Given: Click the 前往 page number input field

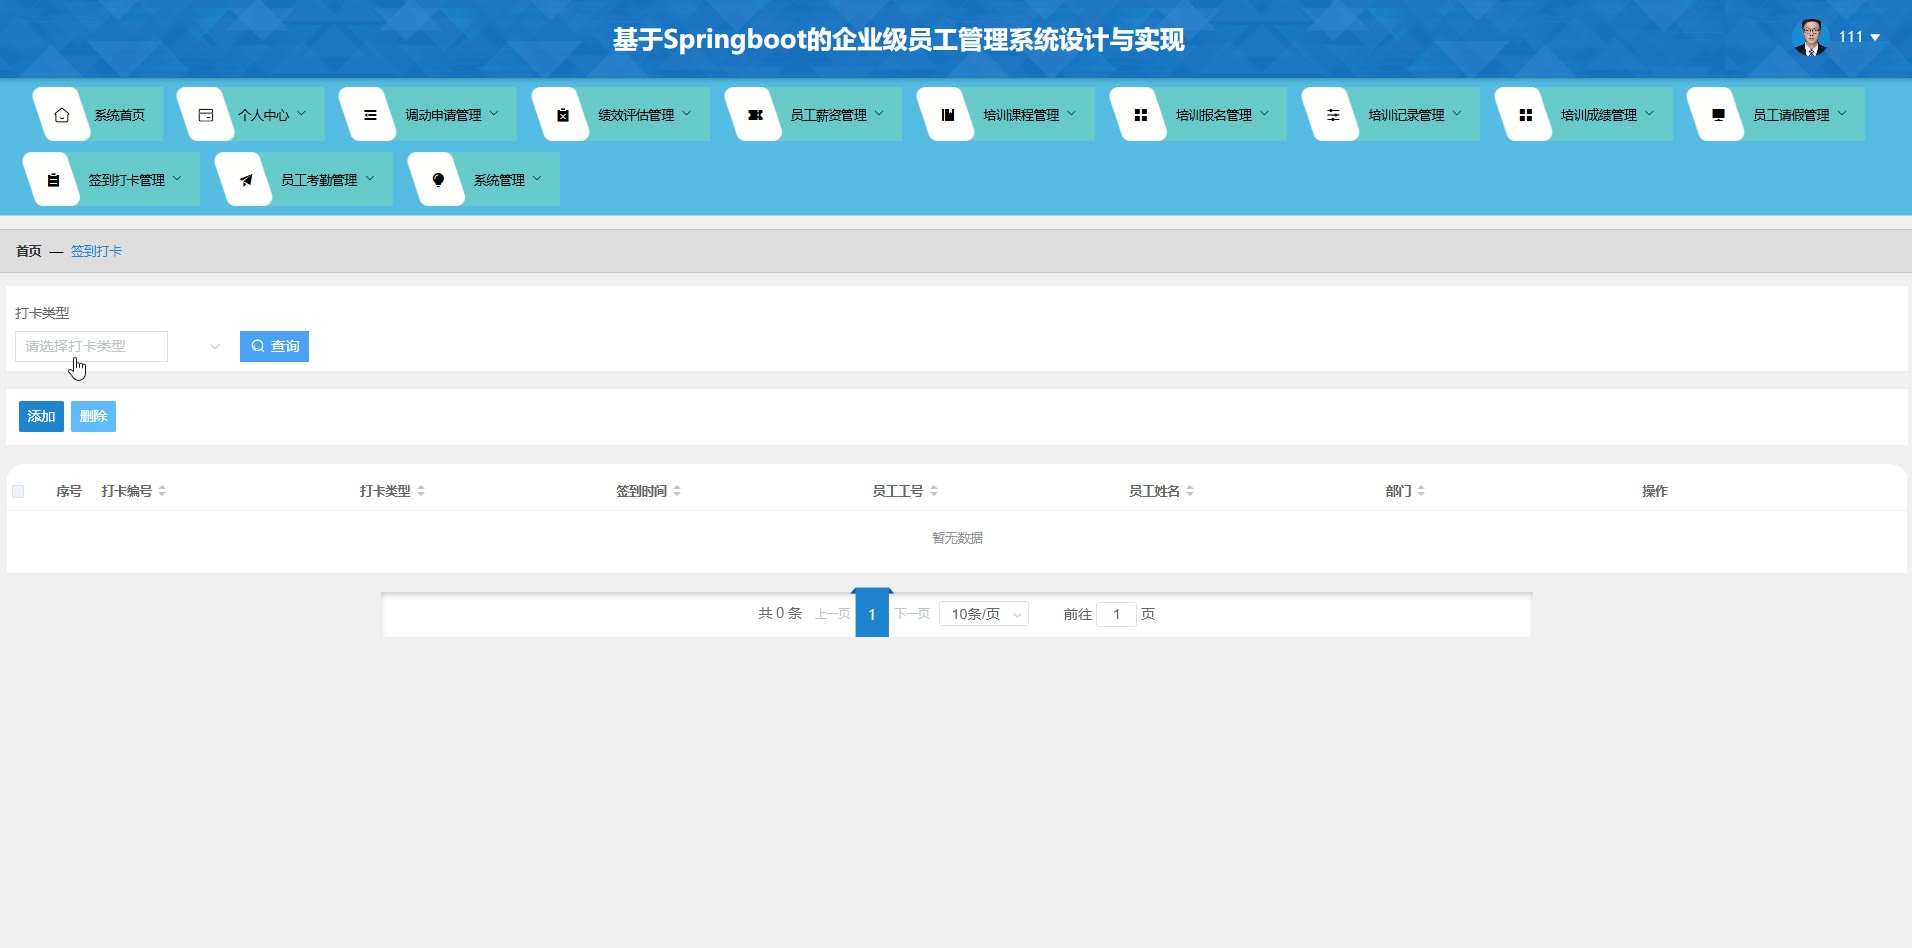Looking at the screenshot, I should 1116,614.
